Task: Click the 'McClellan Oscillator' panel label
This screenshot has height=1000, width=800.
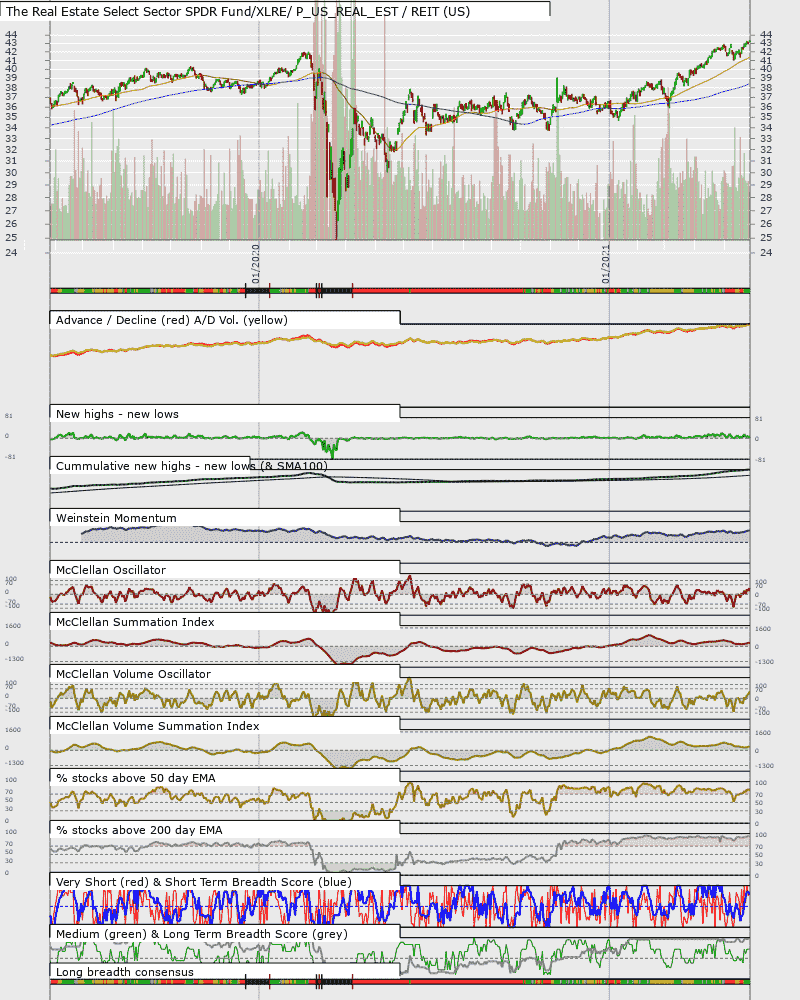Action: [111, 570]
